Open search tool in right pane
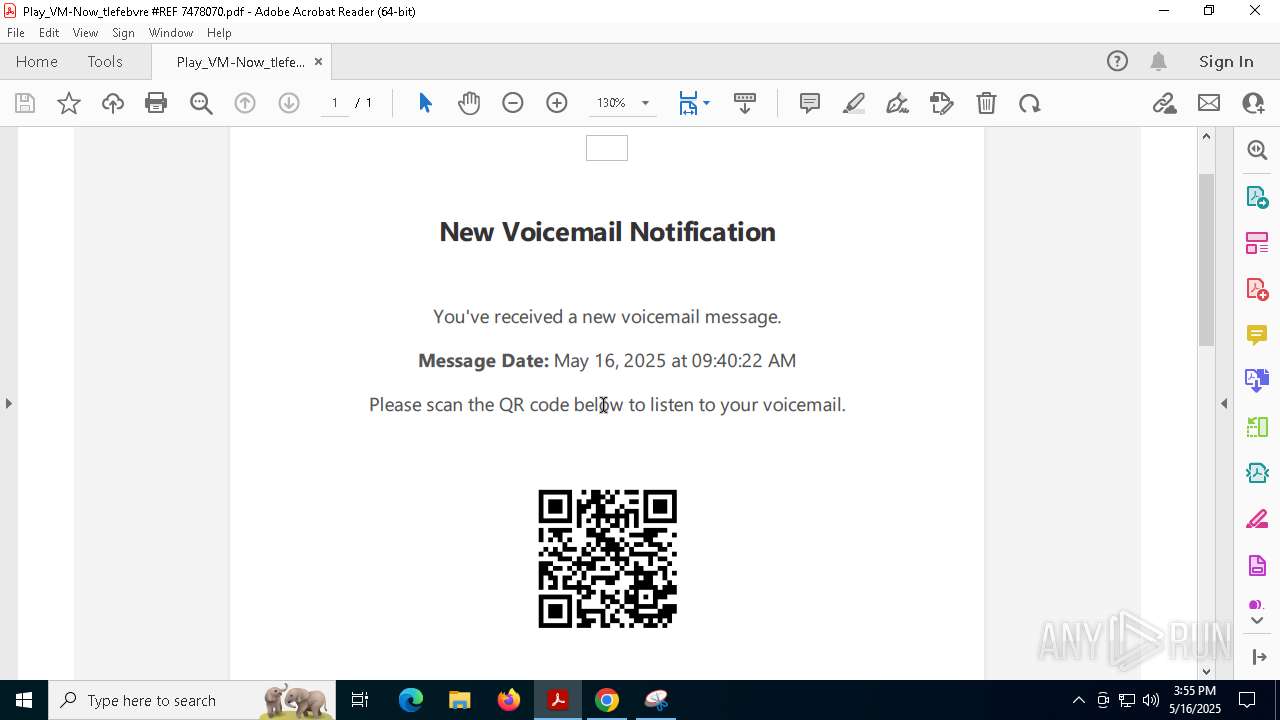 pyautogui.click(x=1257, y=150)
